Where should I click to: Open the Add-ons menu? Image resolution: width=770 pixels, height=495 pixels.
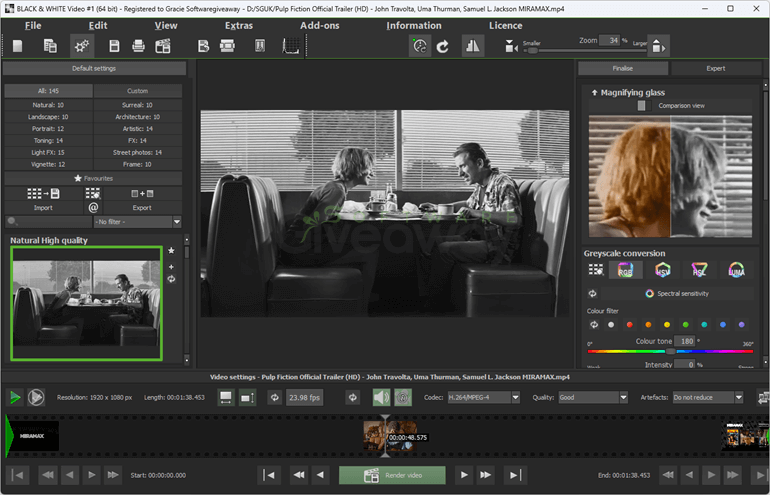pyautogui.click(x=320, y=26)
